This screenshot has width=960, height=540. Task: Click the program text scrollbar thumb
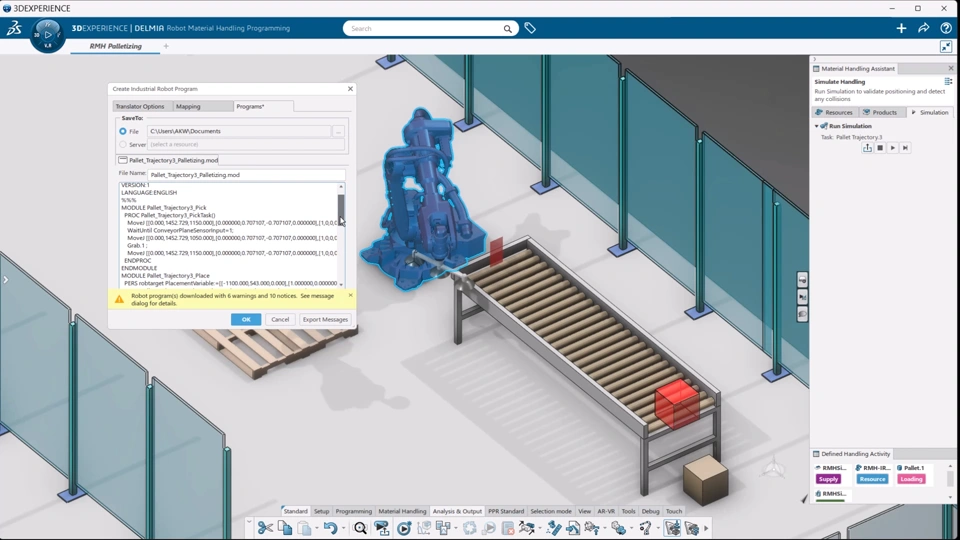click(x=341, y=209)
